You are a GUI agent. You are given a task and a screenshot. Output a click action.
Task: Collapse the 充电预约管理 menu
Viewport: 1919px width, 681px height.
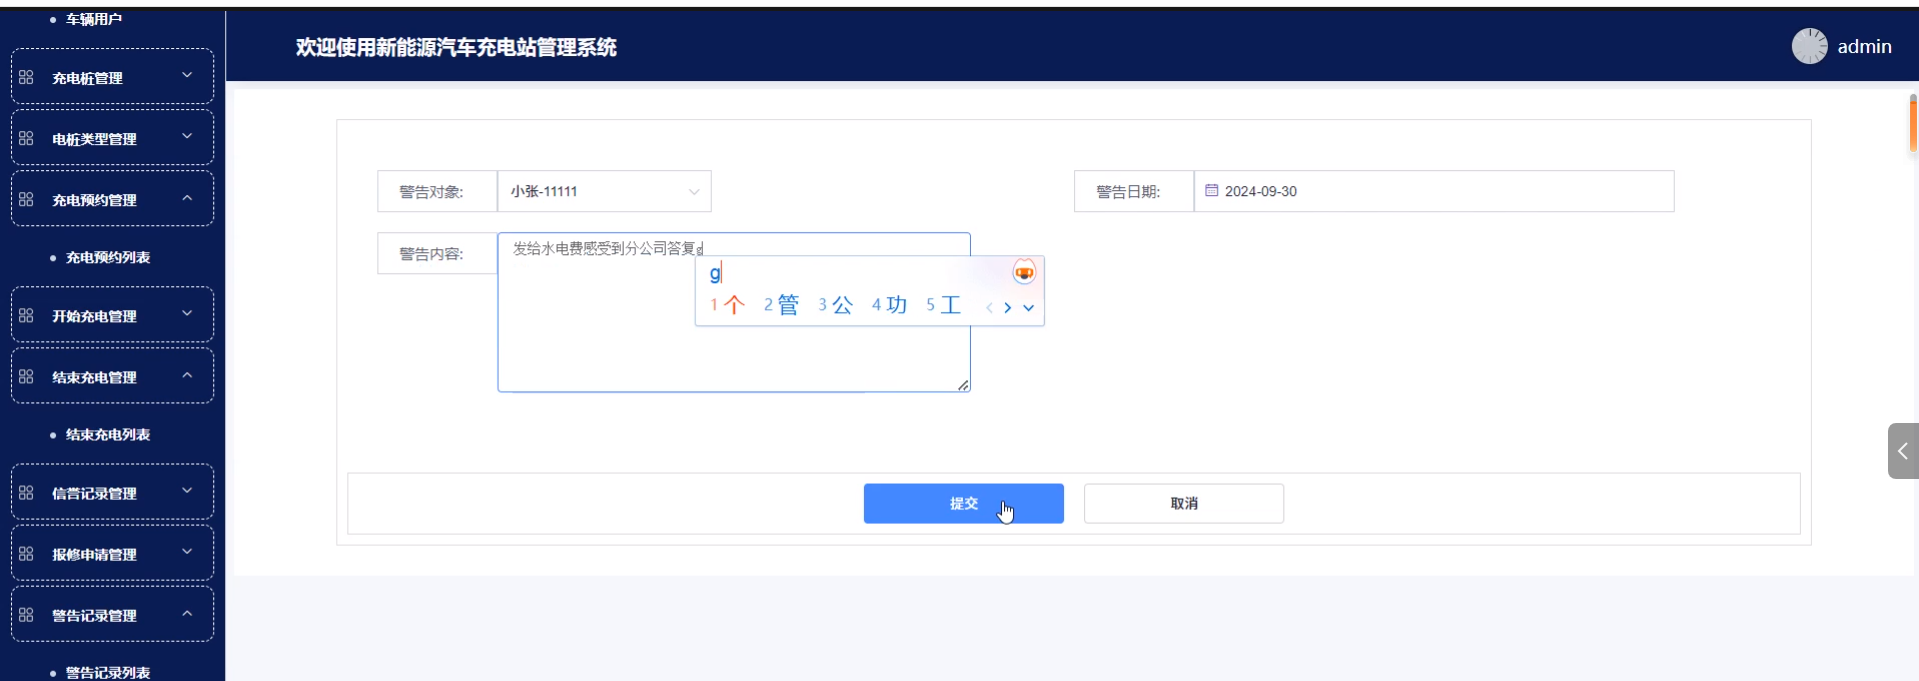click(x=112, y=199)
